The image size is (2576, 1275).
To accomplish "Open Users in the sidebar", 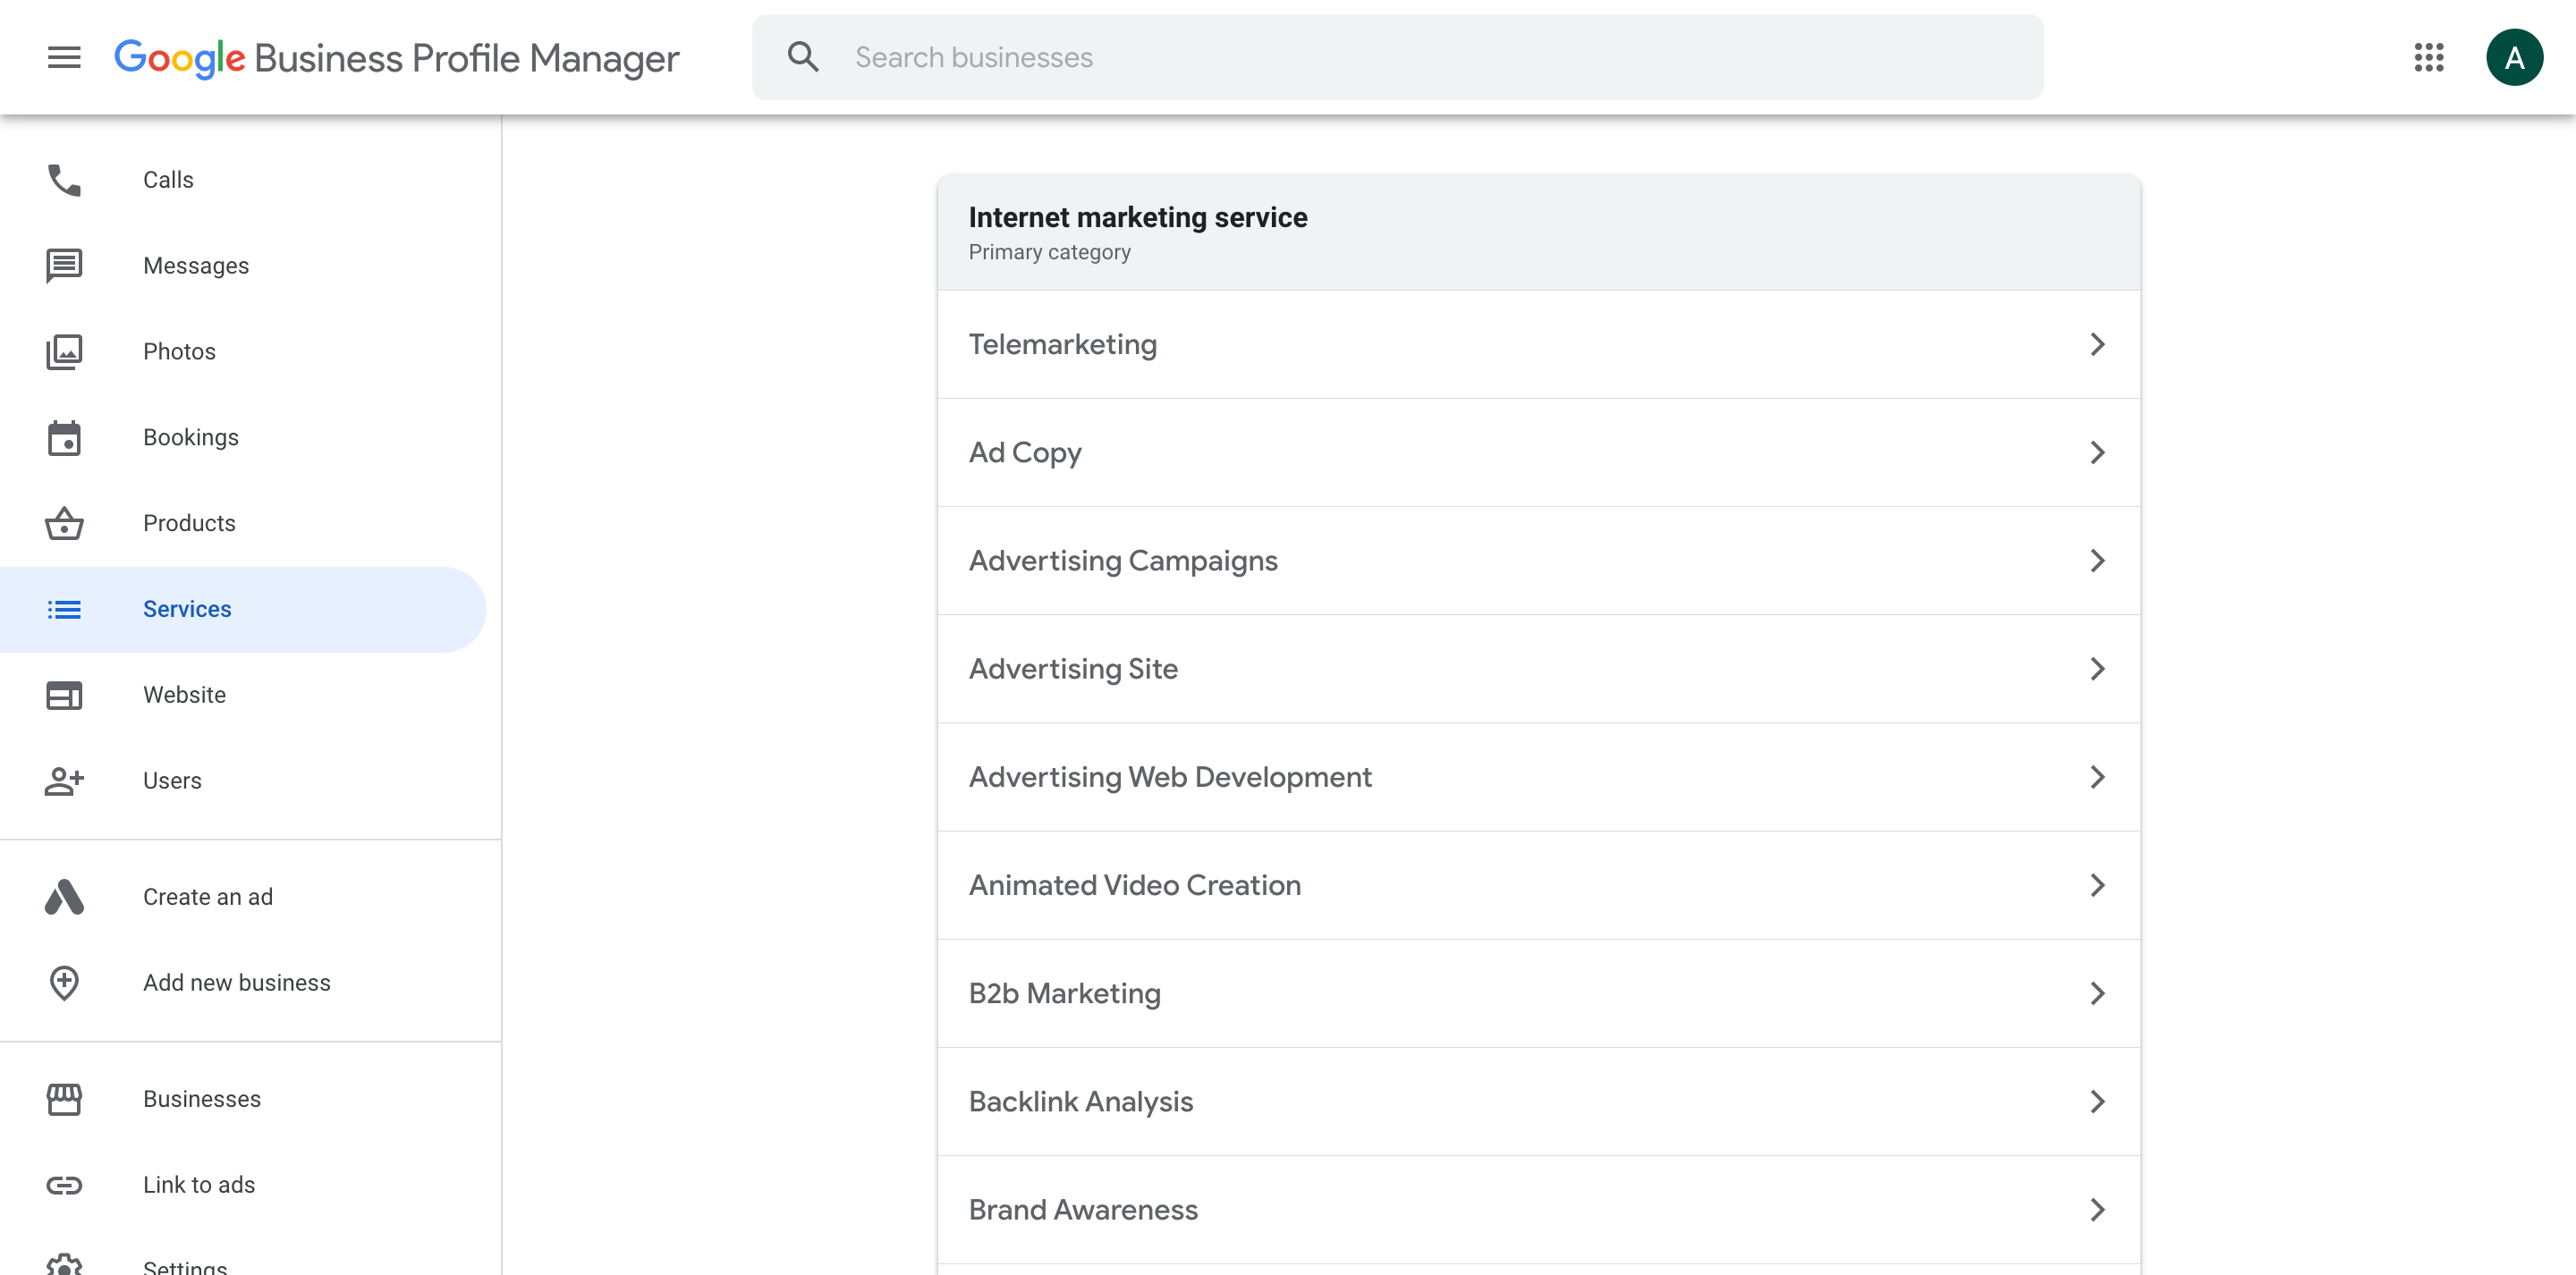I will coord(172,781).
